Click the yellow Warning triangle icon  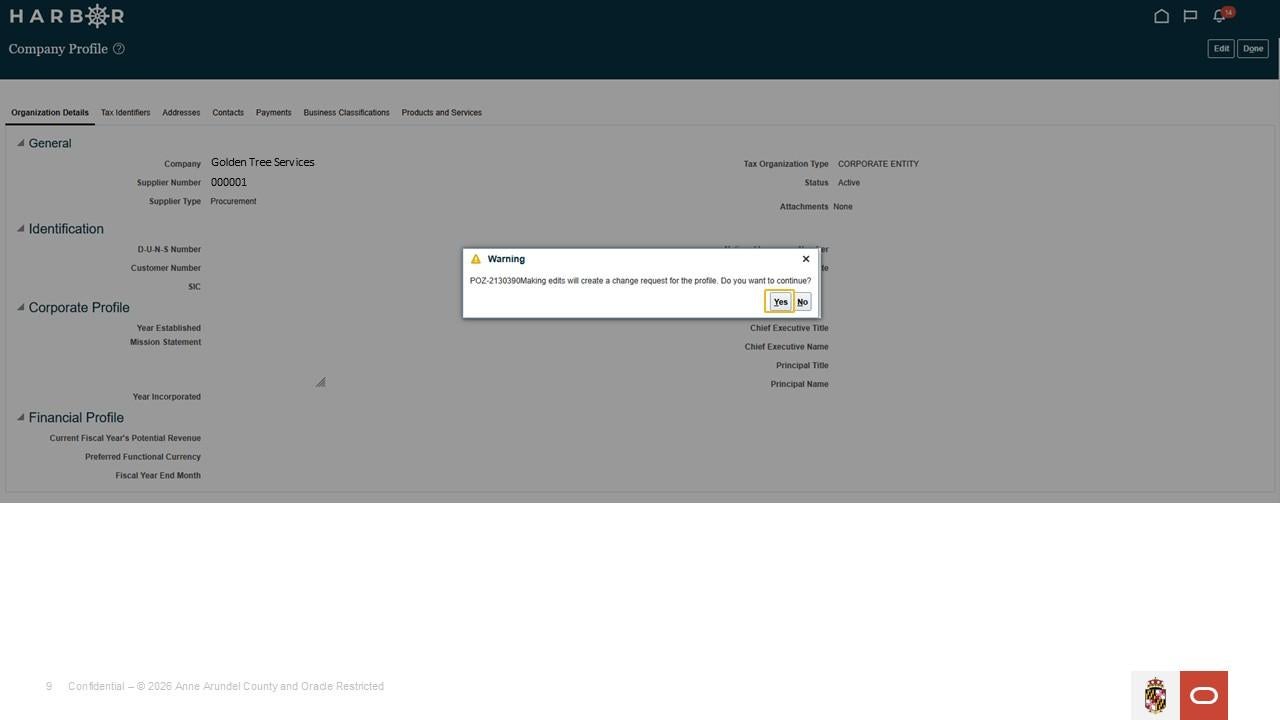(x=475, y=259)
